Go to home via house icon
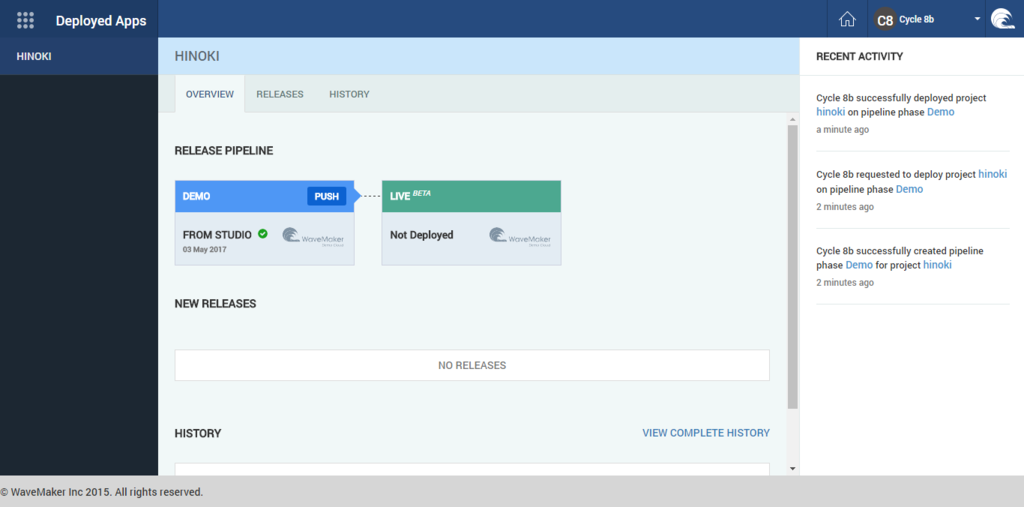Screen dimensions: 1024x507 click(847, 20)
